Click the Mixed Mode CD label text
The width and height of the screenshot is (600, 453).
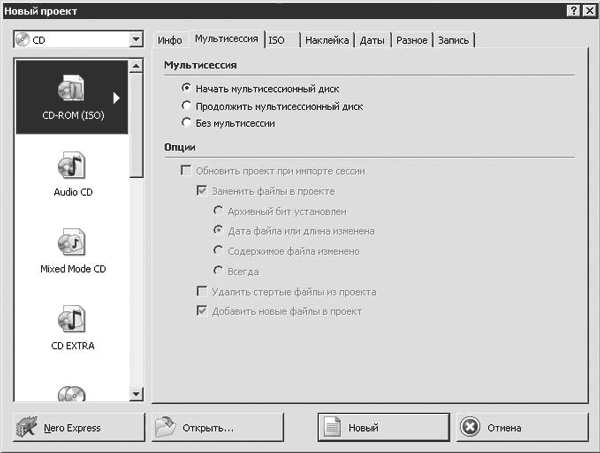point(73,269)
